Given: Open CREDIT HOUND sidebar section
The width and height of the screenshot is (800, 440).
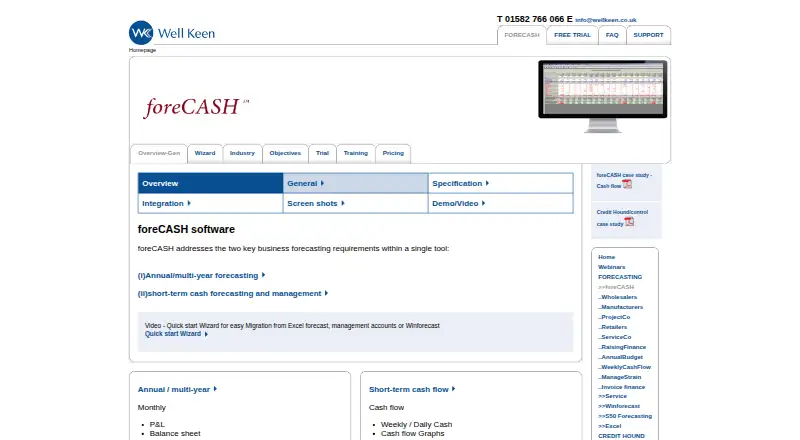Looking at the screenshot, I should (621, 436).
